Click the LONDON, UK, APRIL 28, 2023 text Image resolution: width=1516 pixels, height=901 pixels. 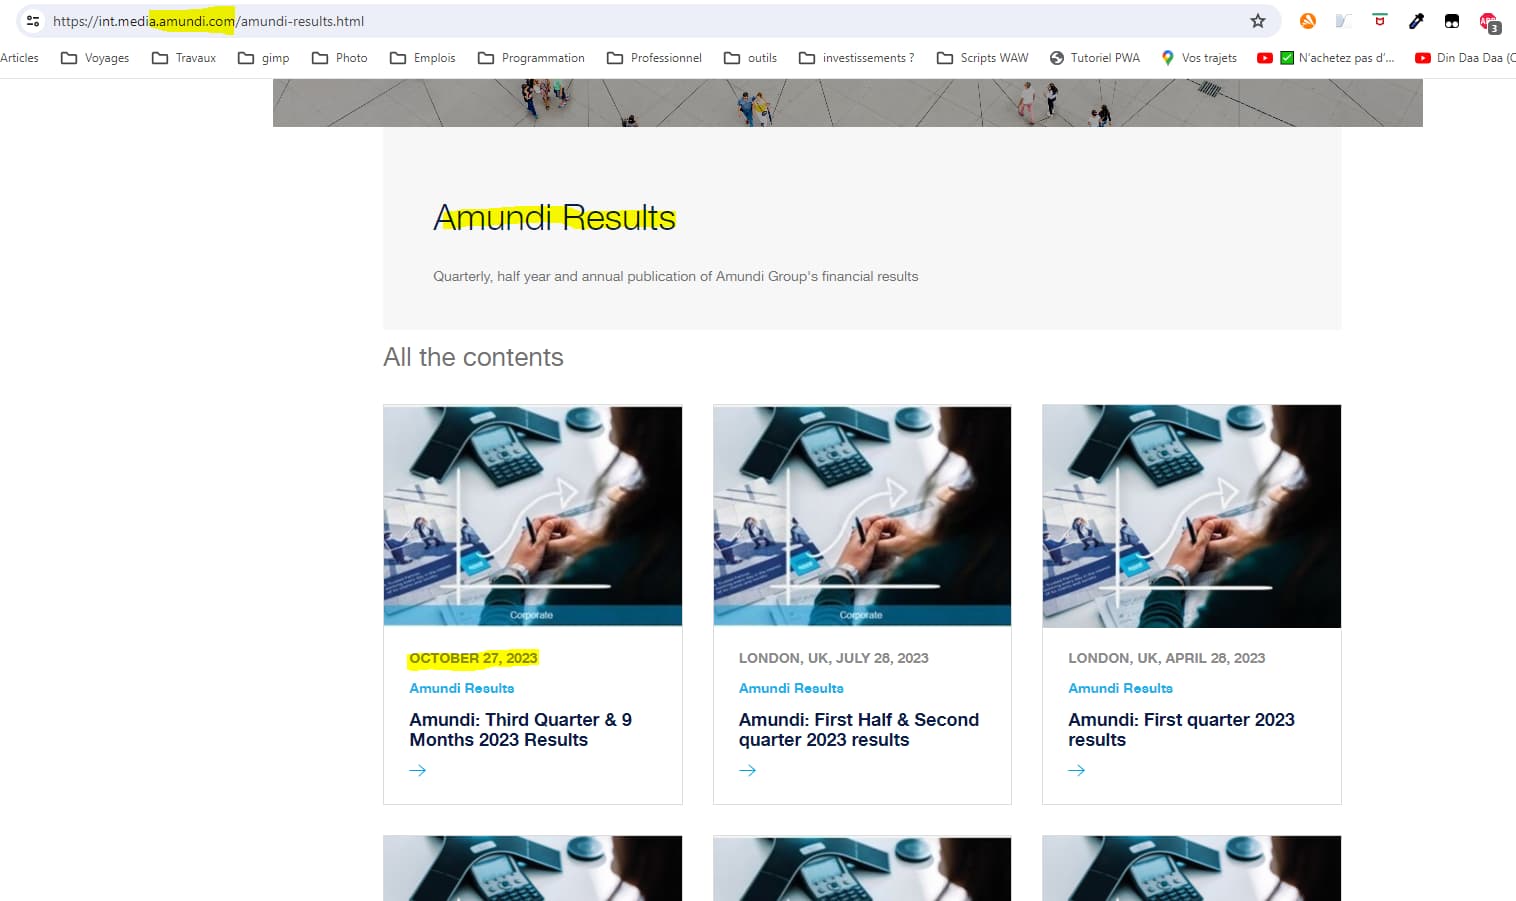tap(1167, 658)
